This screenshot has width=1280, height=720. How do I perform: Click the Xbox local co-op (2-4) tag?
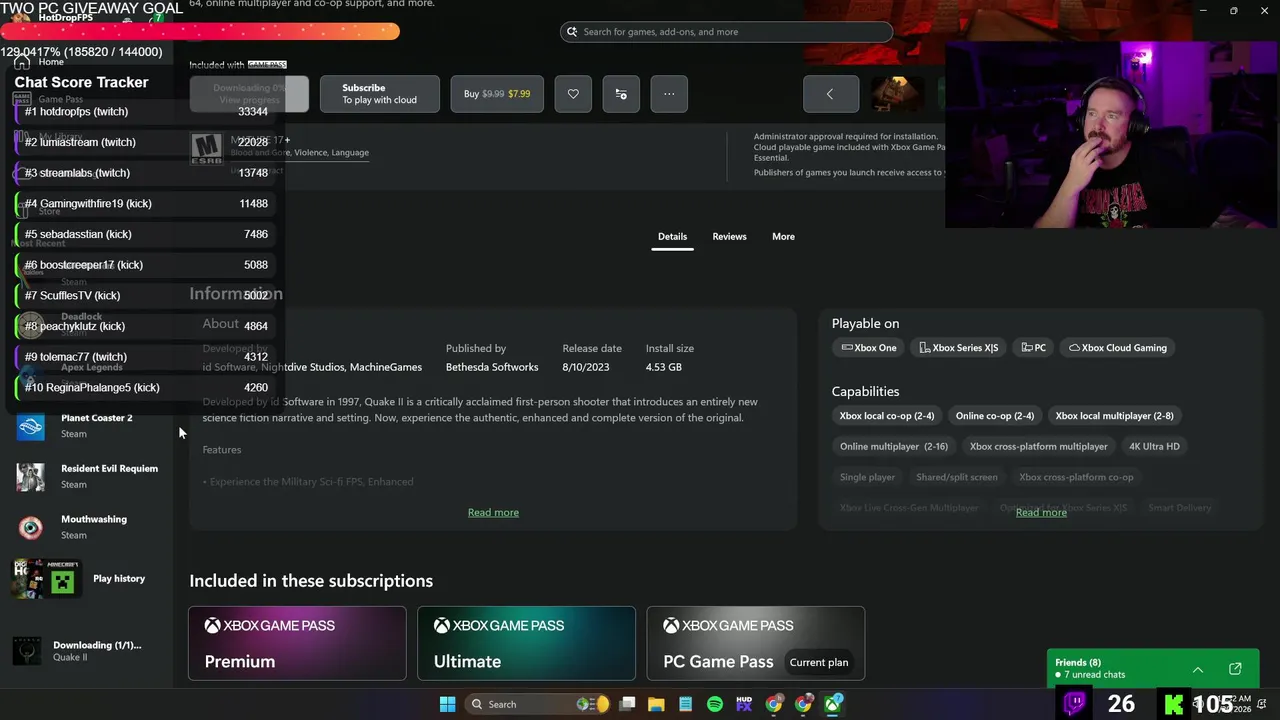887,416
